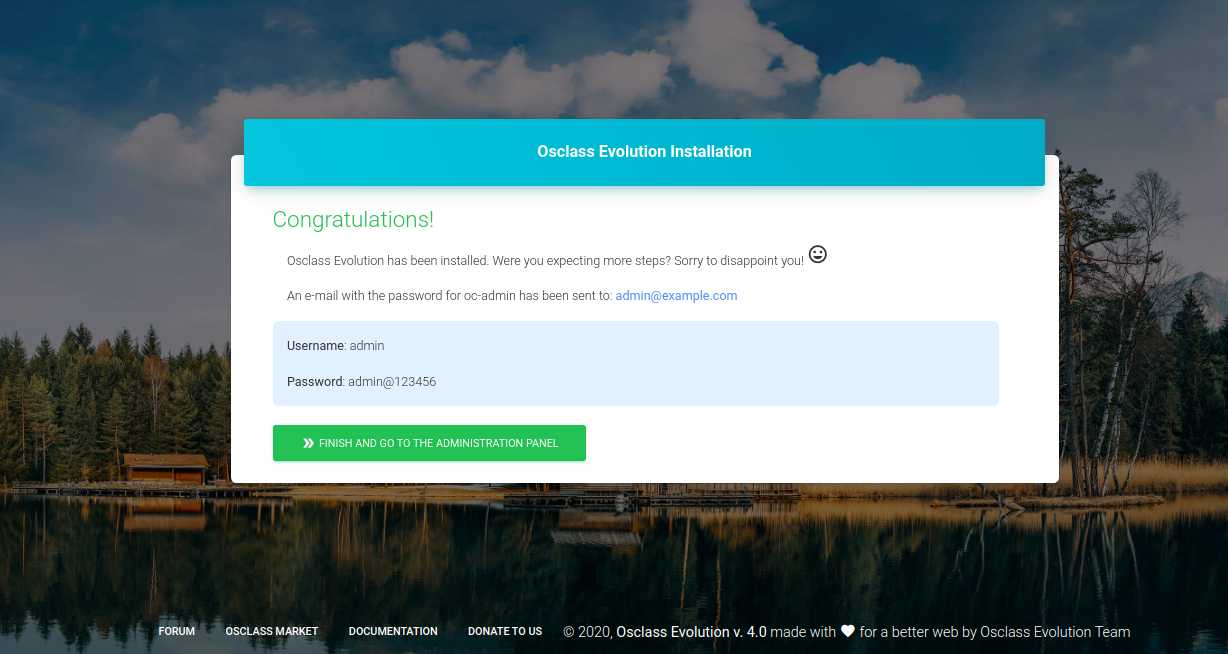The image size is (1228, 654).
Task: Click the double arrow icon on Finish button
Action: click(x=309, y=443)
